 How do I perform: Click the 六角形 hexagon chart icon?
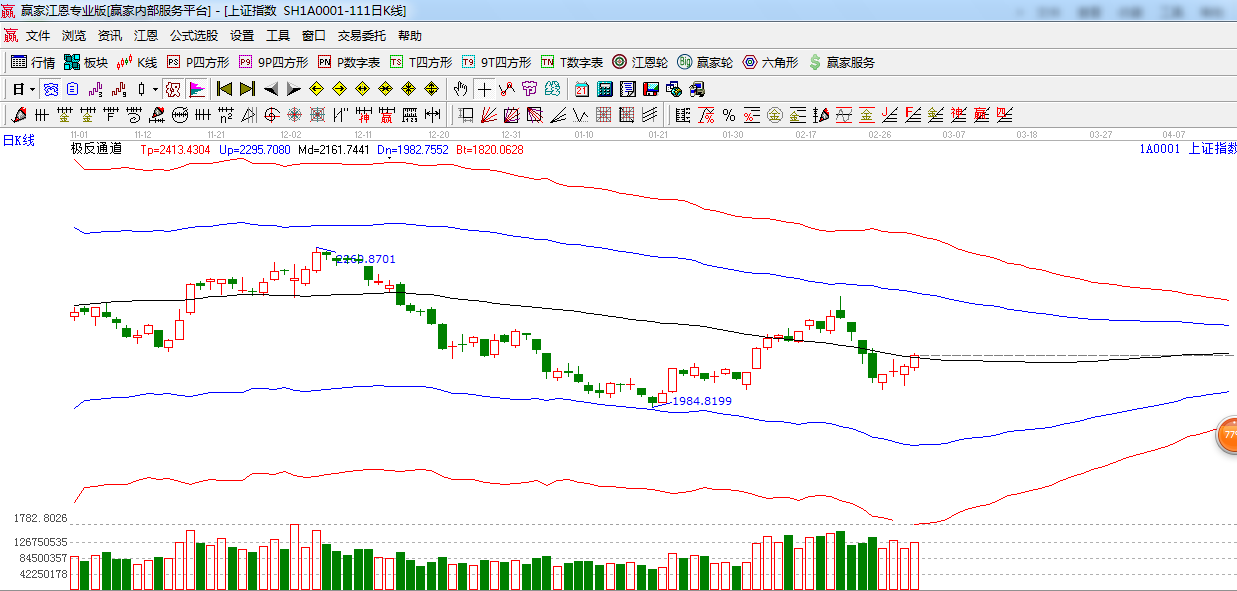770,62
